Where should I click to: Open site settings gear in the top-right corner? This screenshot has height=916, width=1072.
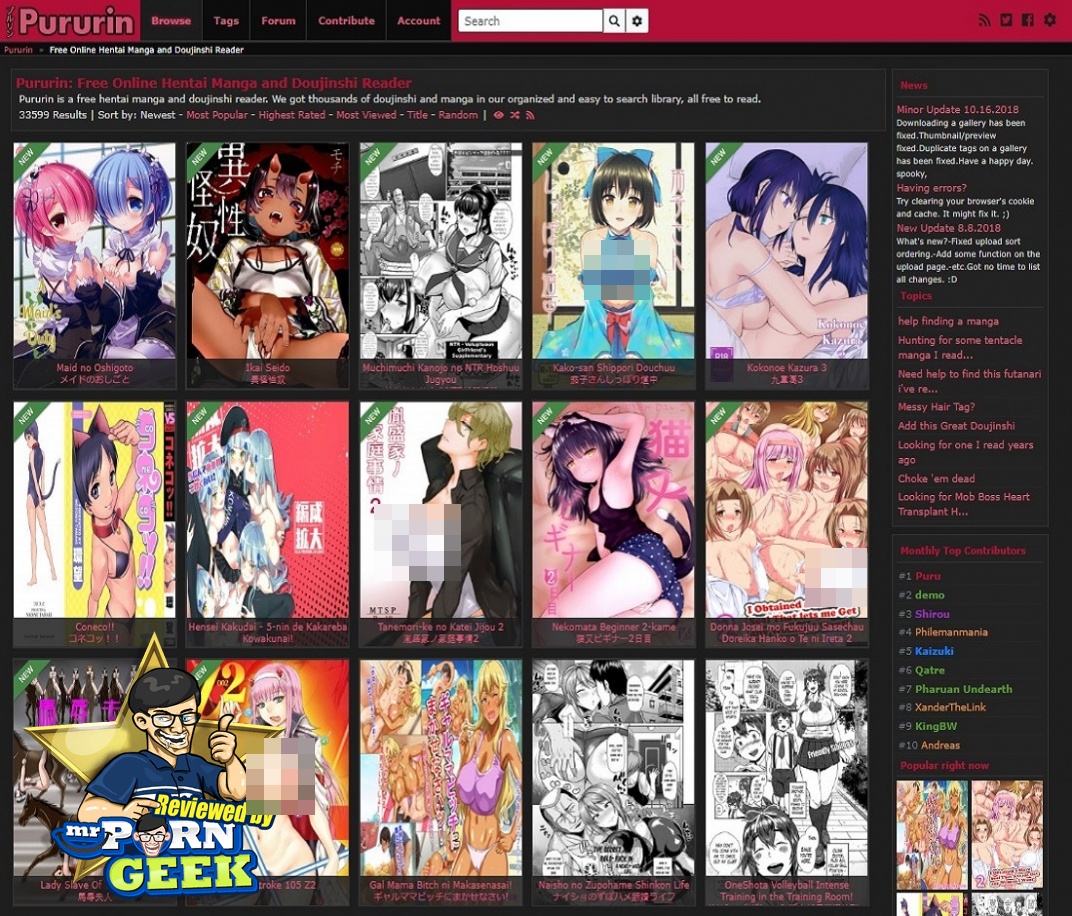click(x=1050, y=20)
